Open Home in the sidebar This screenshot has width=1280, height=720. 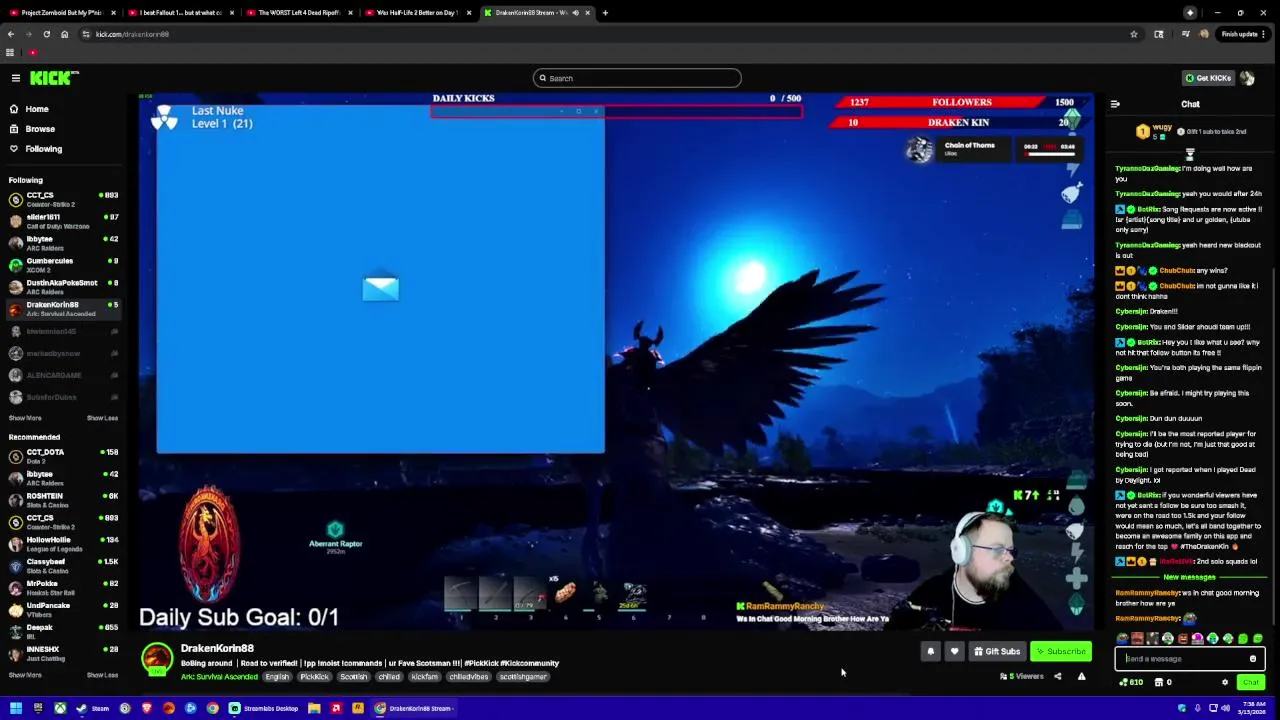coord(37,109)
